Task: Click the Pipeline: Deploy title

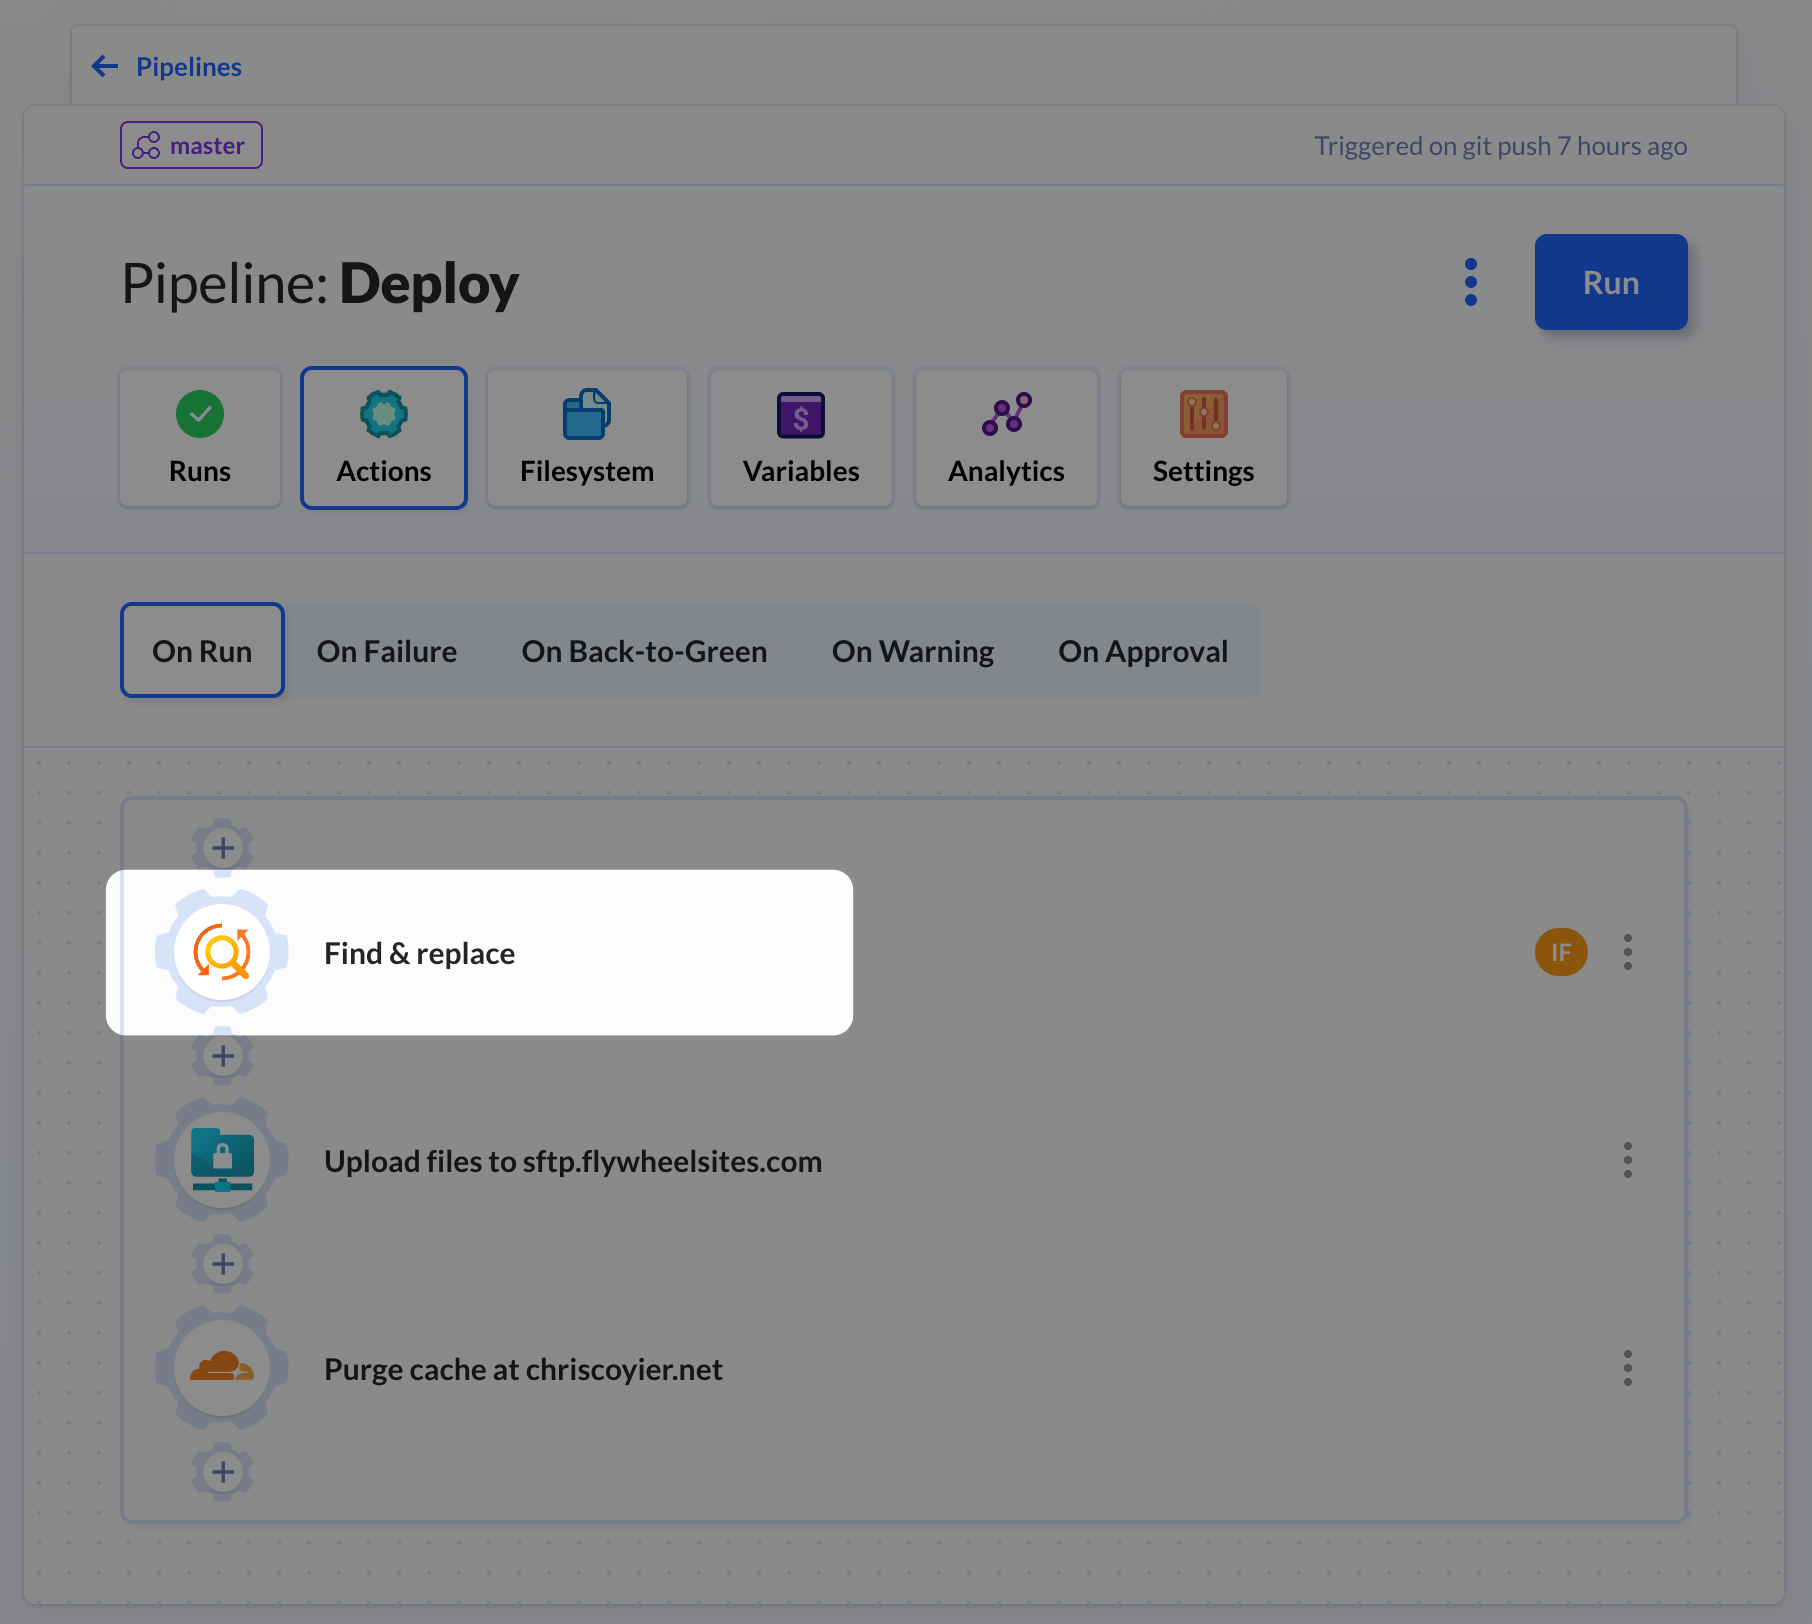Action: [320, 283]
